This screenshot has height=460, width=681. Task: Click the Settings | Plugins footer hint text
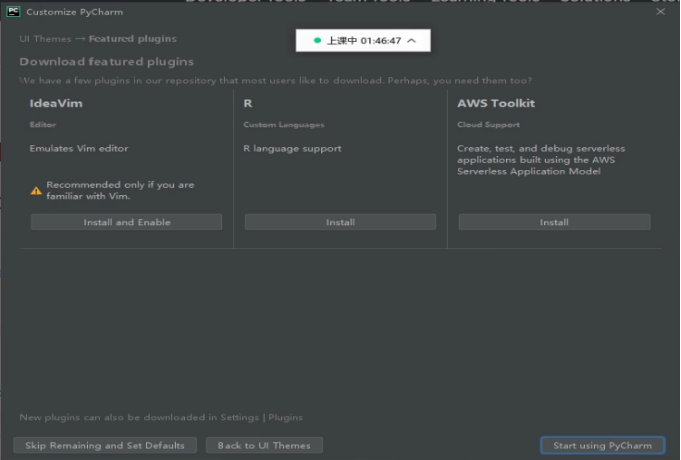(x=161, y=417)
